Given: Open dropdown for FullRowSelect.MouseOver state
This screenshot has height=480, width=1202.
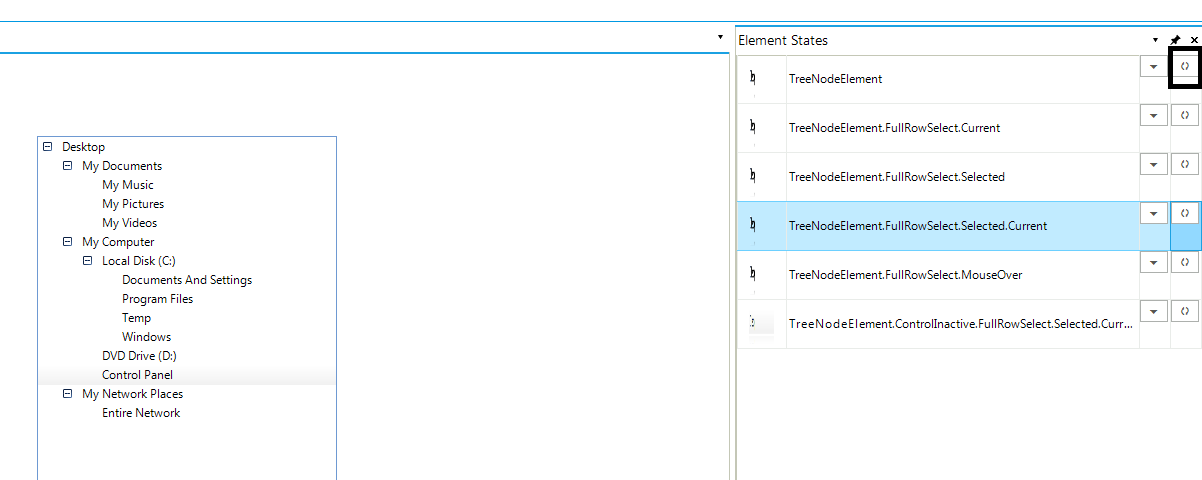Looking at the screenshot, I should tap(1154, 261).
